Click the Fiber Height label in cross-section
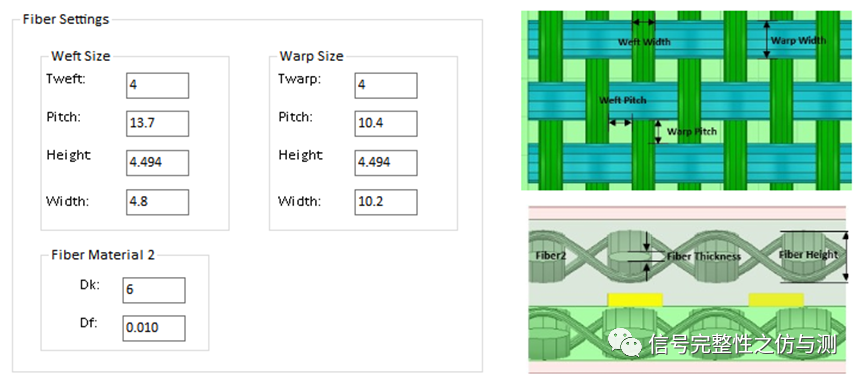Screen dimensions: 865x382 pos(808,254)
